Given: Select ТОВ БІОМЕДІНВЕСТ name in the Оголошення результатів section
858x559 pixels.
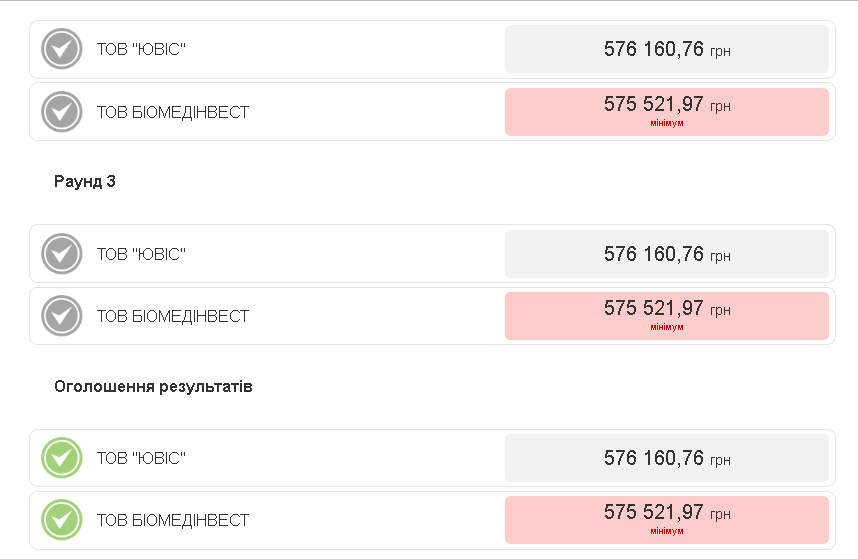Looking at the screenshot, I should [172, 520].
